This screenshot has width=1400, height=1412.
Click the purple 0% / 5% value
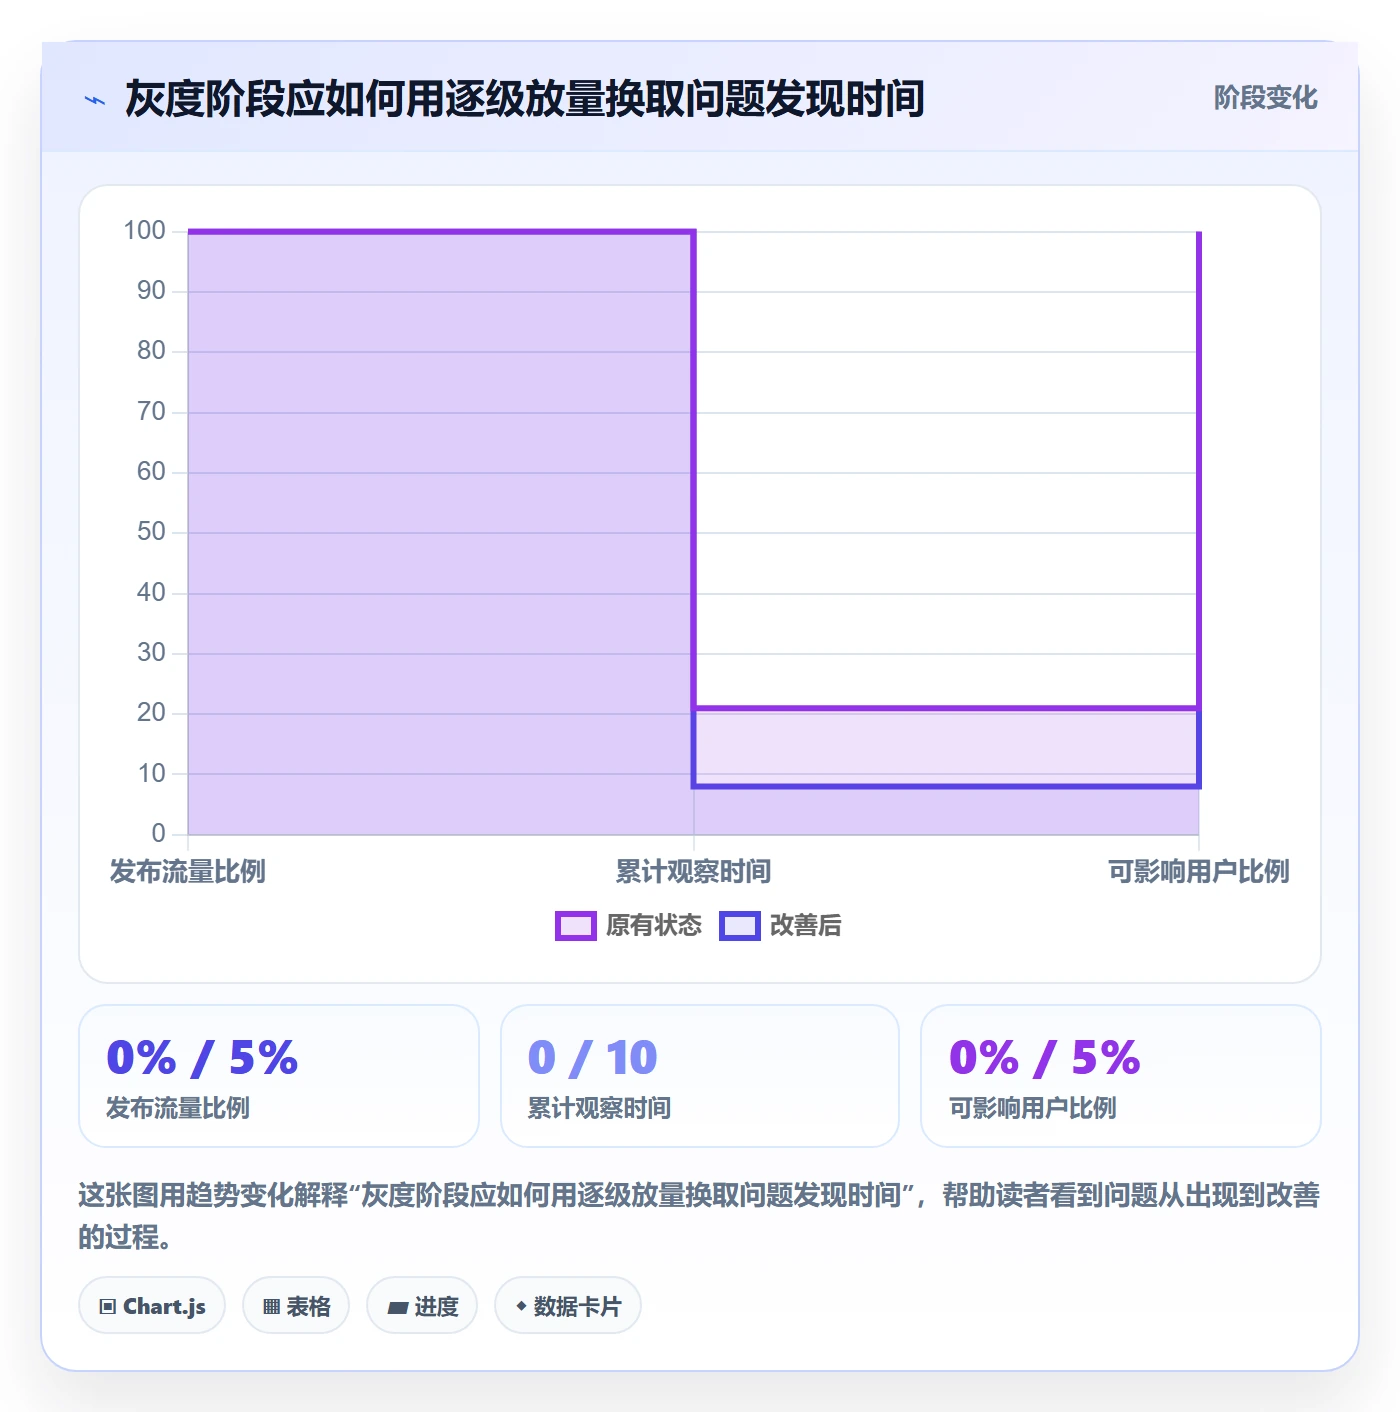tap(1044, 1057)
